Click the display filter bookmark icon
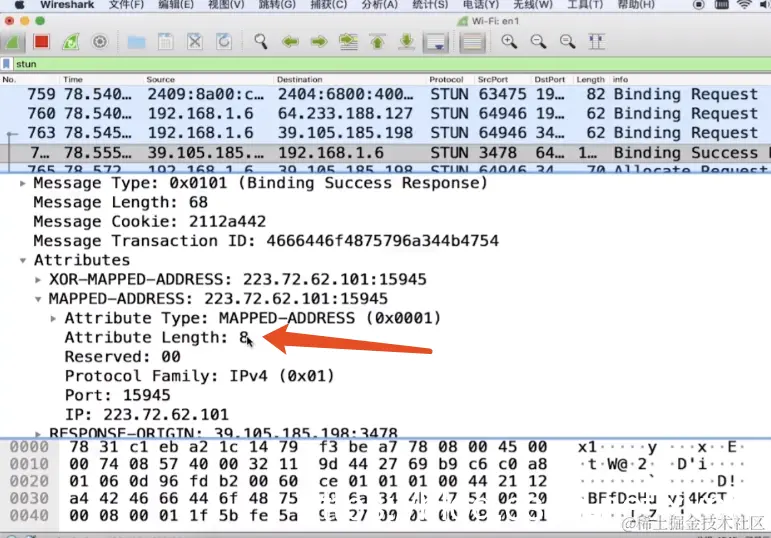 click(6, 64)
